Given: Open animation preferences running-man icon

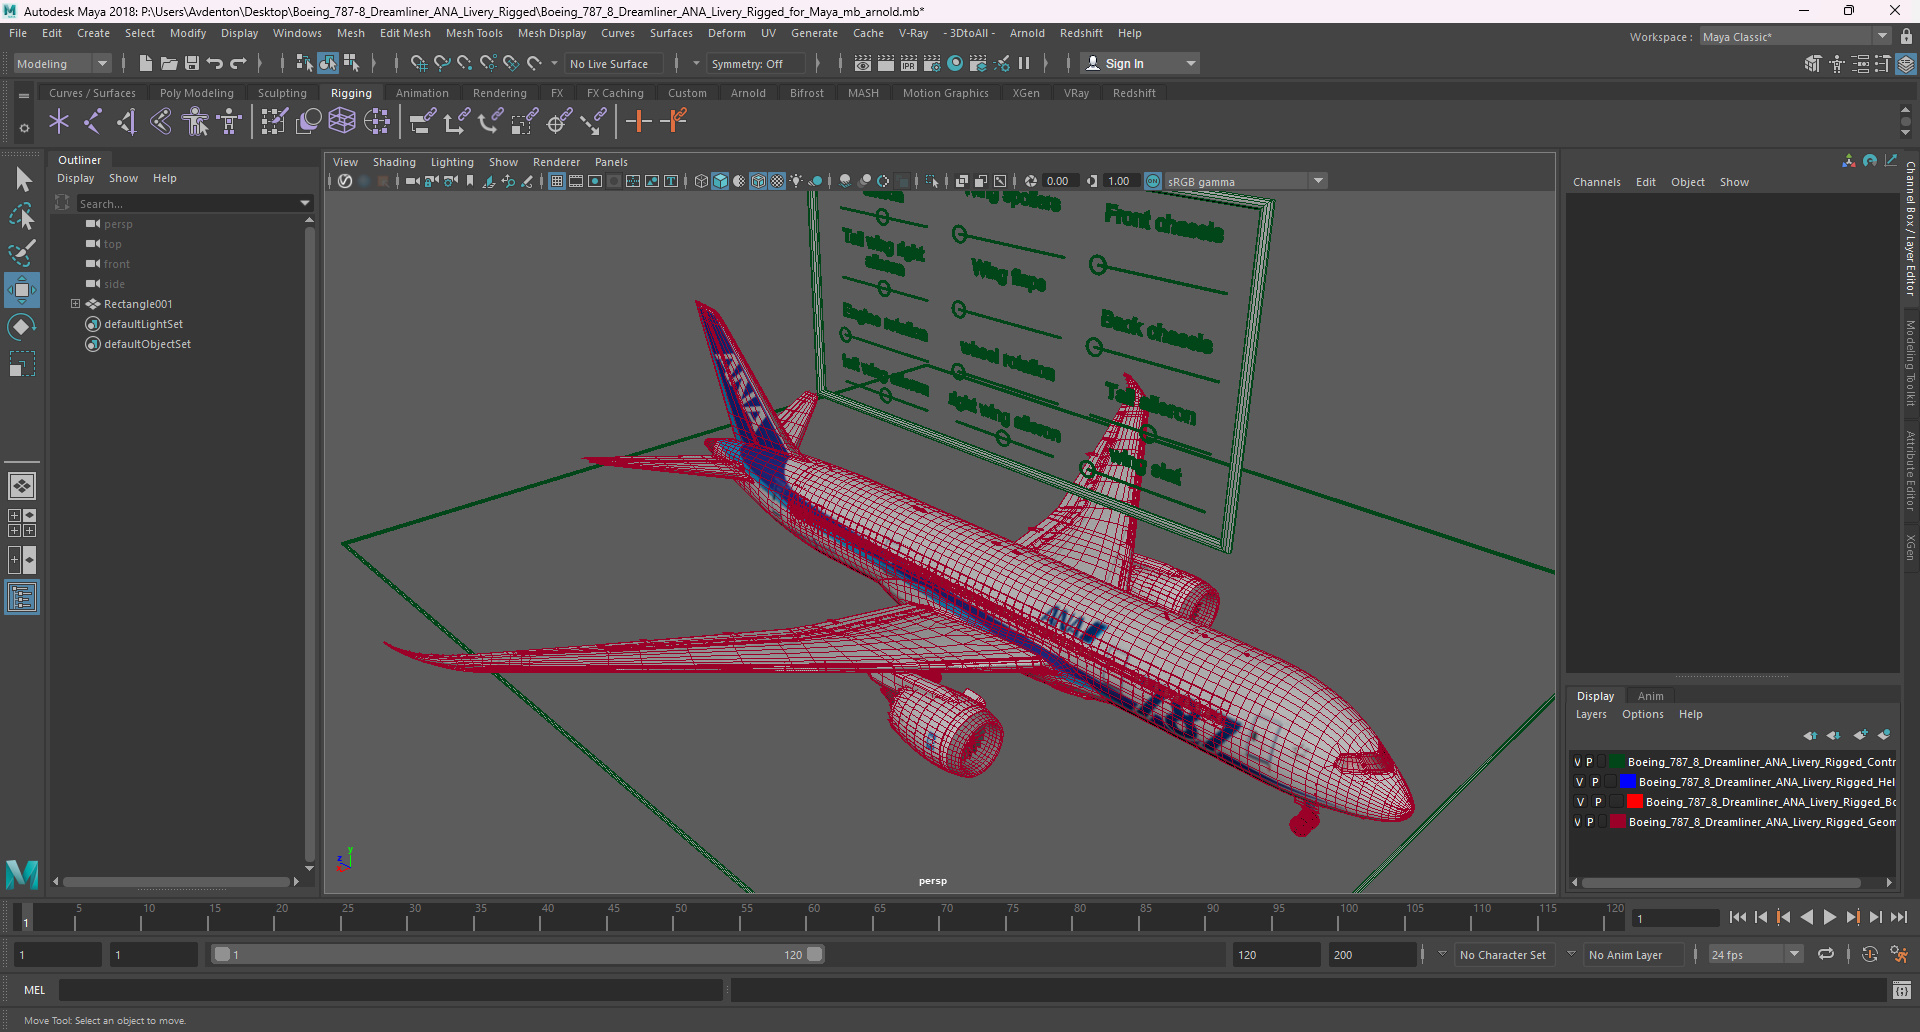Looking at the screenshot, I should pos(1899,955).
